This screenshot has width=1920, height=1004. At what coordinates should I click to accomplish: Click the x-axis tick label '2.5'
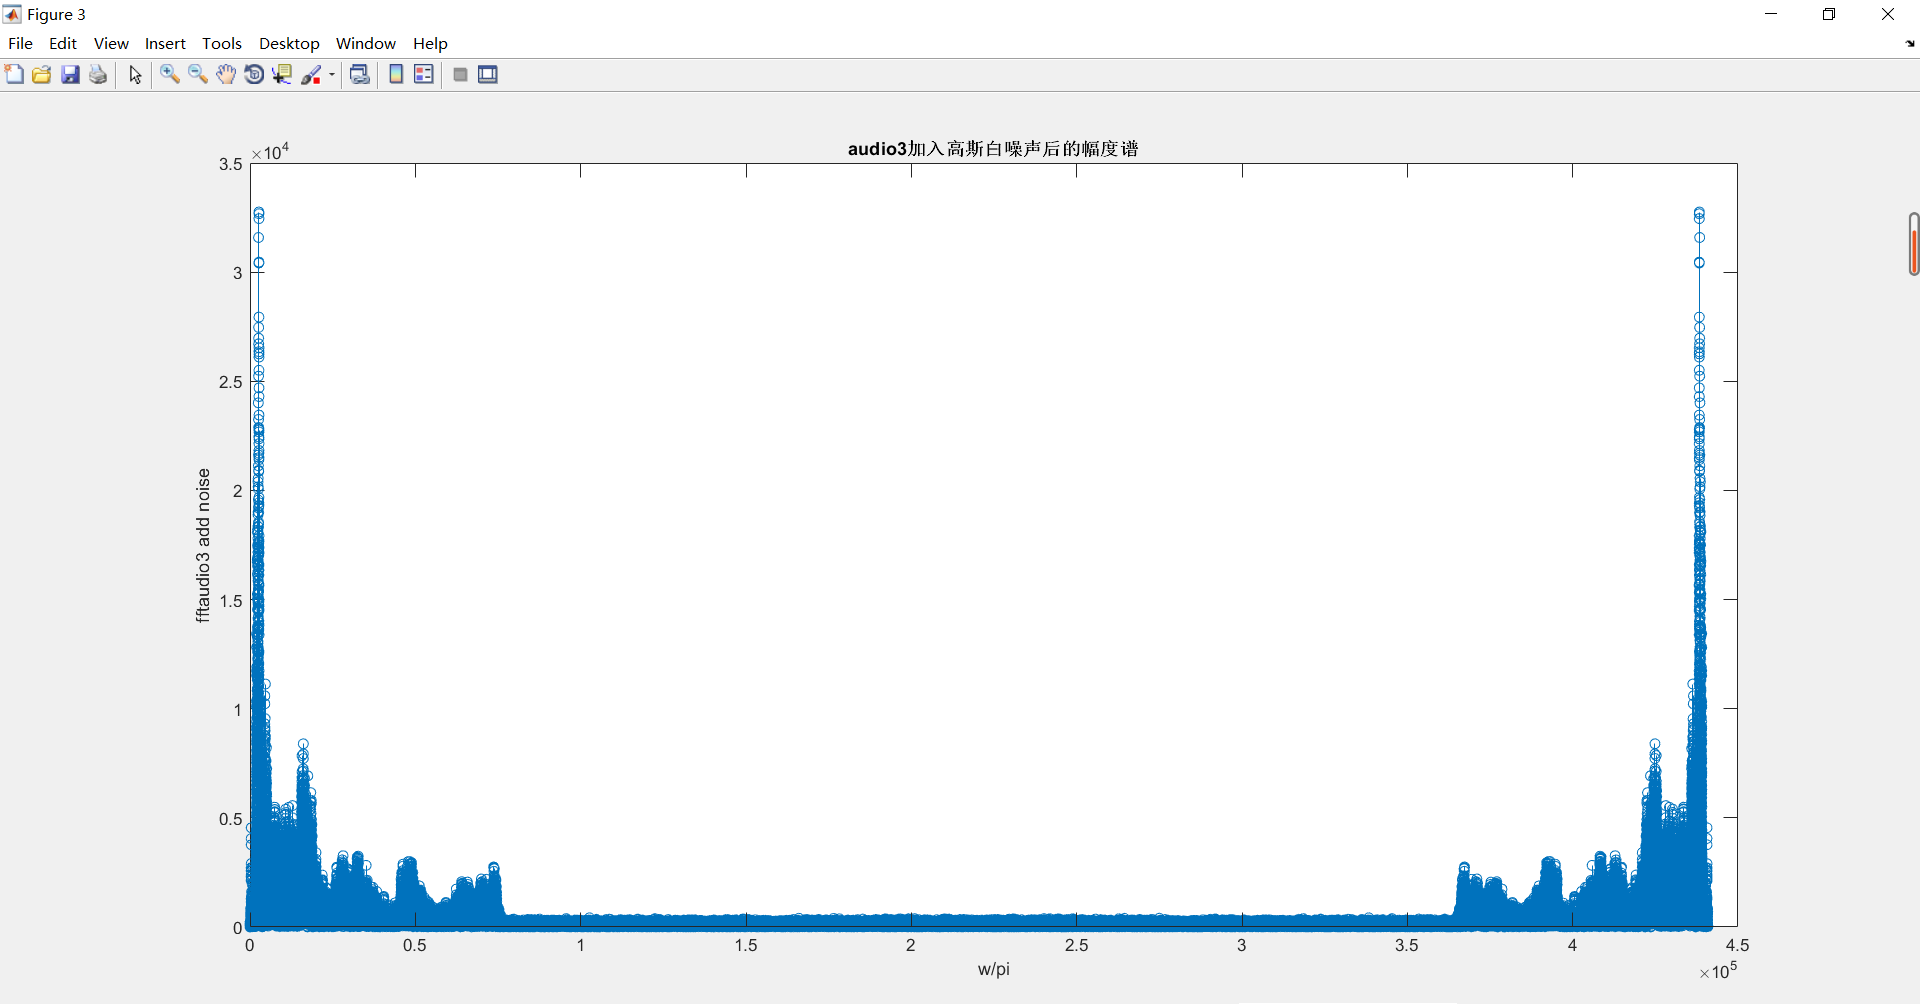[1076, 945]
